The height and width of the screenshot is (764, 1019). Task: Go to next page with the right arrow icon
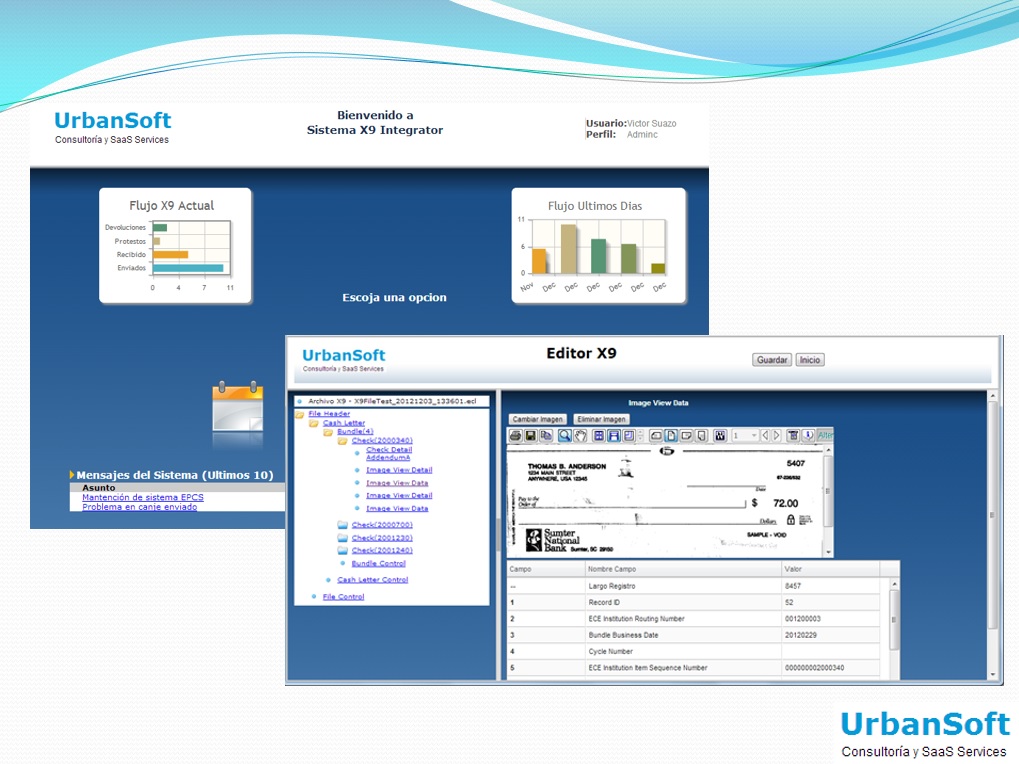[776, 437]
